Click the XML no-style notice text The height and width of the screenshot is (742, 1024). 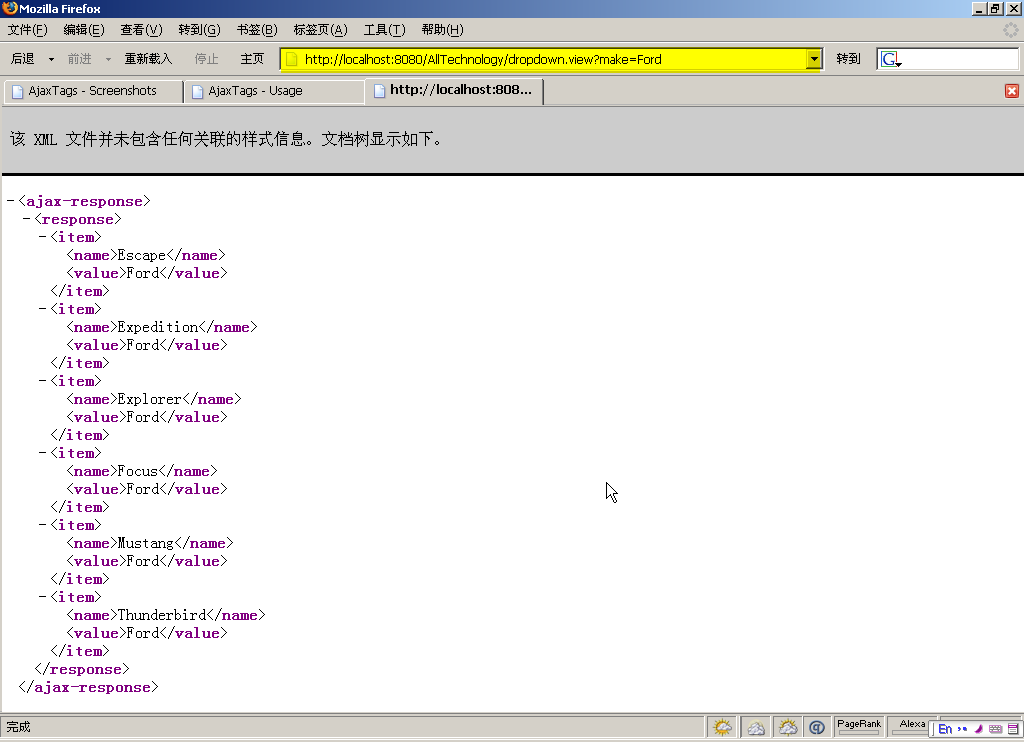[226, 139]
